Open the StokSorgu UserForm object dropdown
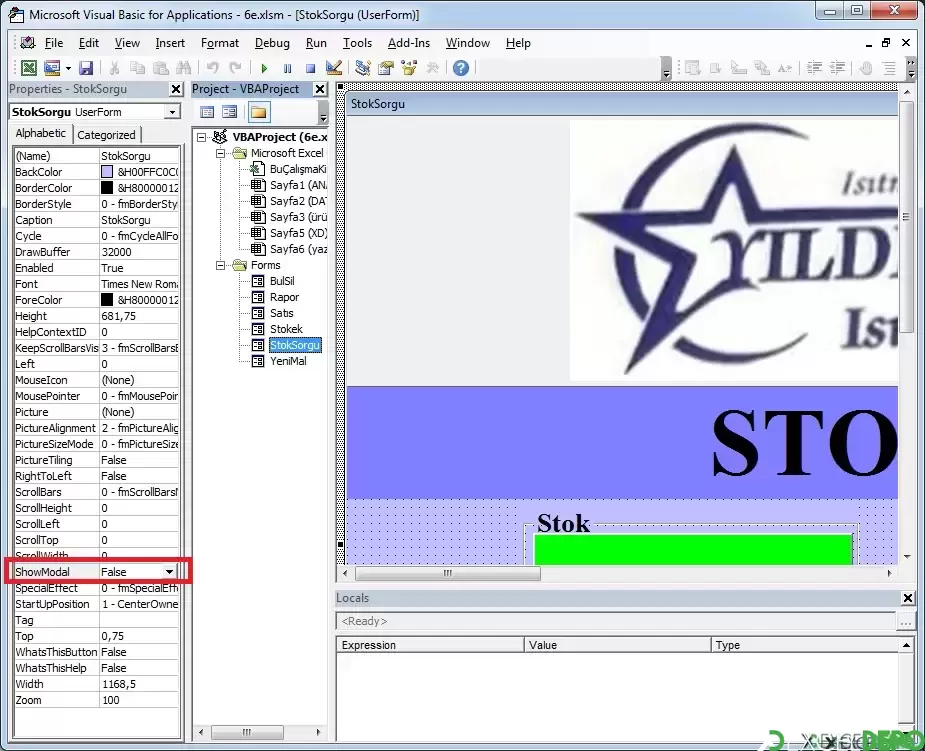The image size is (925, 751). [x=172, y=112]
